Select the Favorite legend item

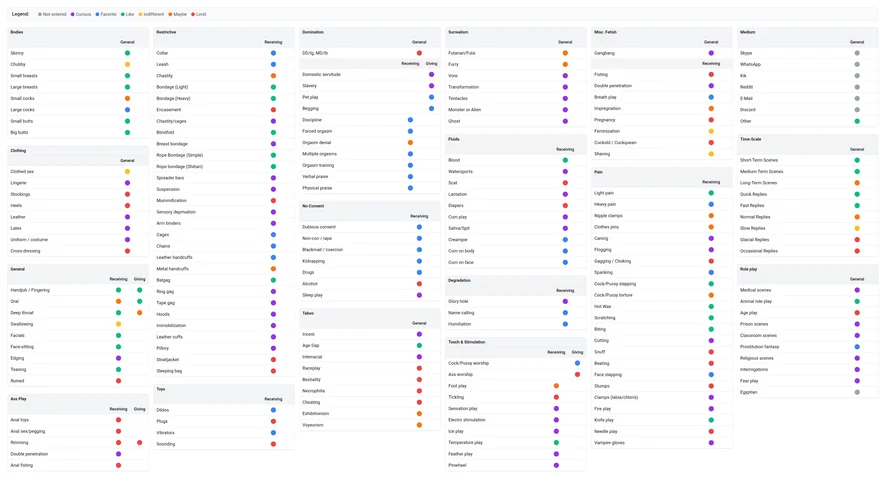106,14
